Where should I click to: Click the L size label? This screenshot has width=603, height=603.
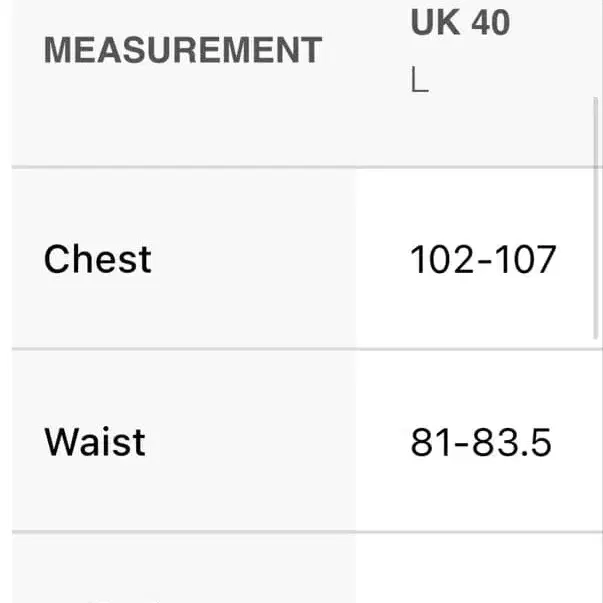coord(420,79)
